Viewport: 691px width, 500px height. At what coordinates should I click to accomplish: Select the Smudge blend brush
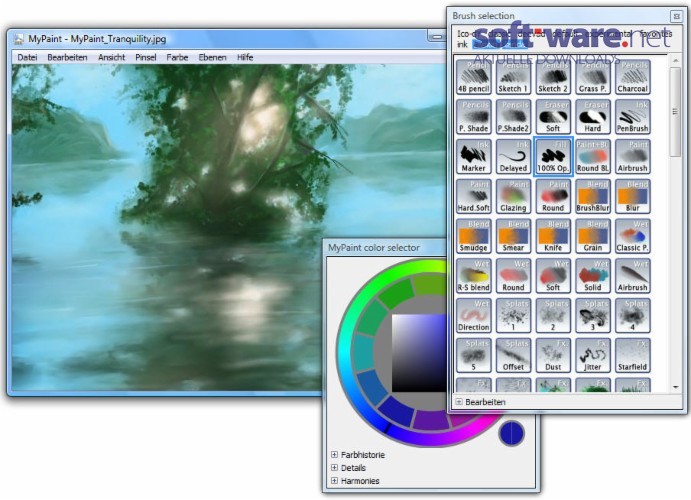pos(473,236)
